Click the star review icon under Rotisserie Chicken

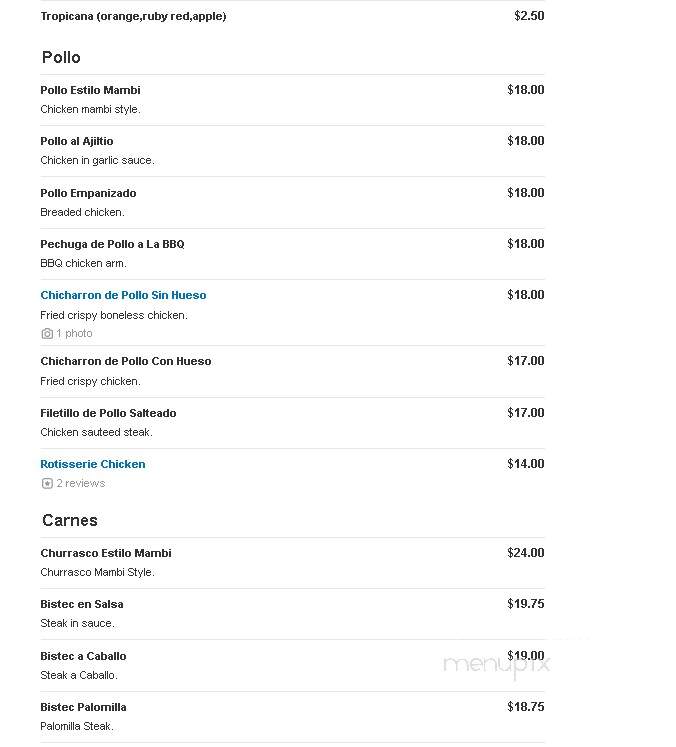[x=47, y=484]
